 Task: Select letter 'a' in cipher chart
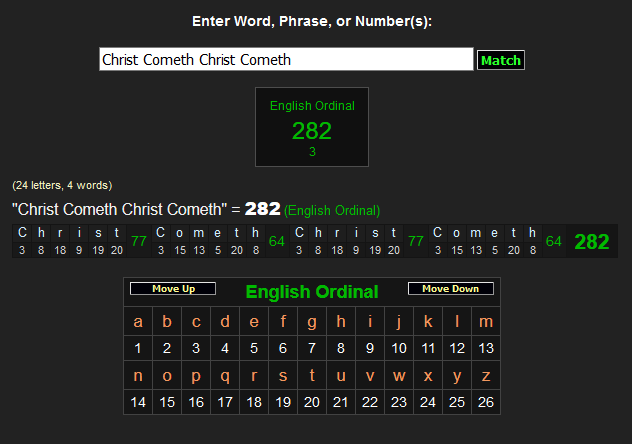click(x=138, y=322)
